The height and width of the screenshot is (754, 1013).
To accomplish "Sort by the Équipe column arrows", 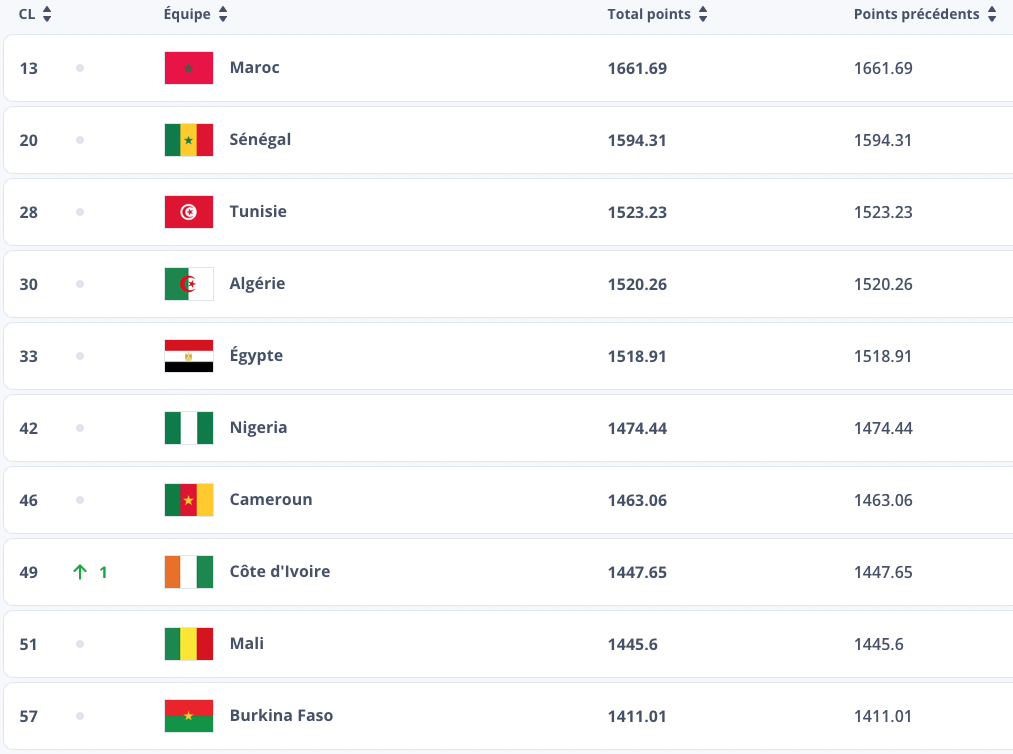I will point(223,15).
